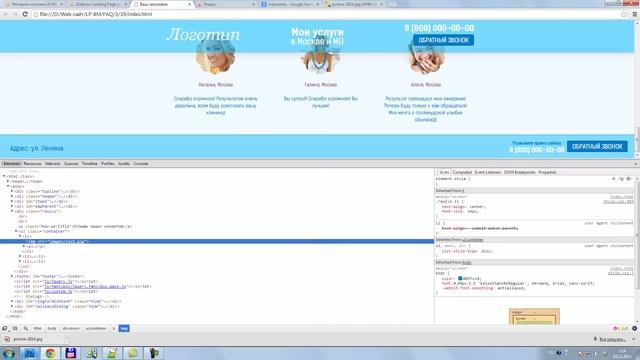
Task: Open DOM Breakpoints sidebar tab
Action: 520,173
